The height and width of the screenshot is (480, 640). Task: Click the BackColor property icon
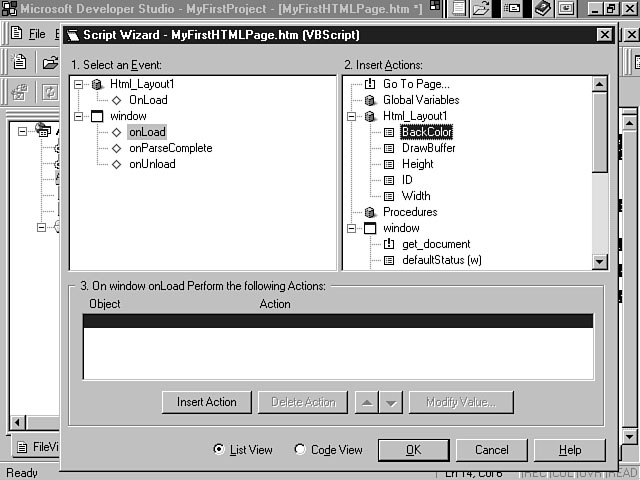389,132
